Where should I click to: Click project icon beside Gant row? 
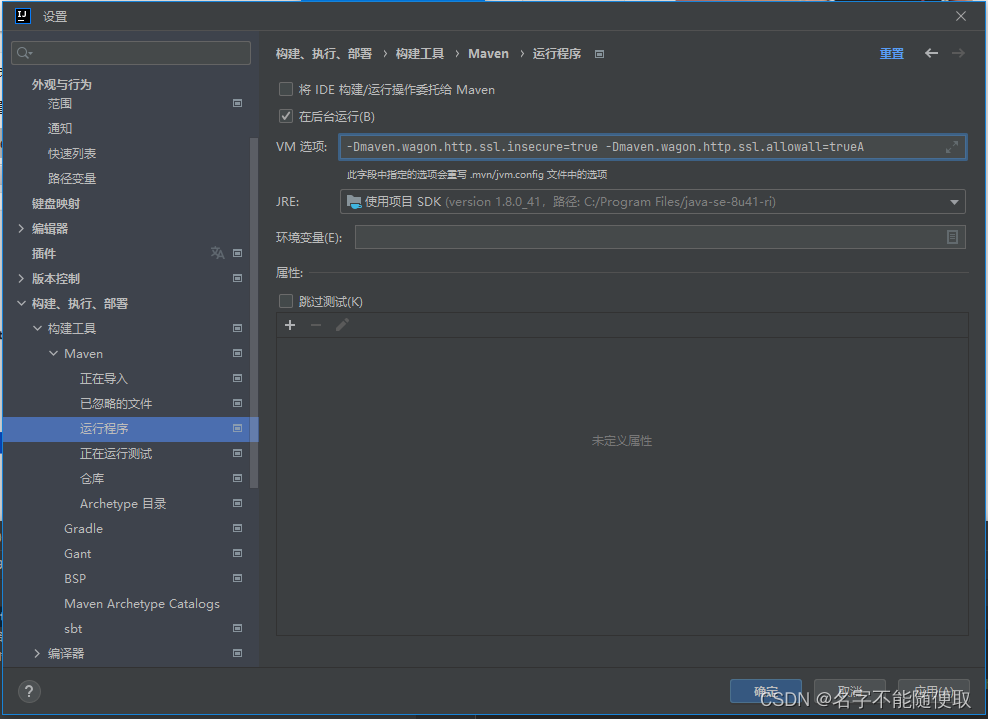238,553
